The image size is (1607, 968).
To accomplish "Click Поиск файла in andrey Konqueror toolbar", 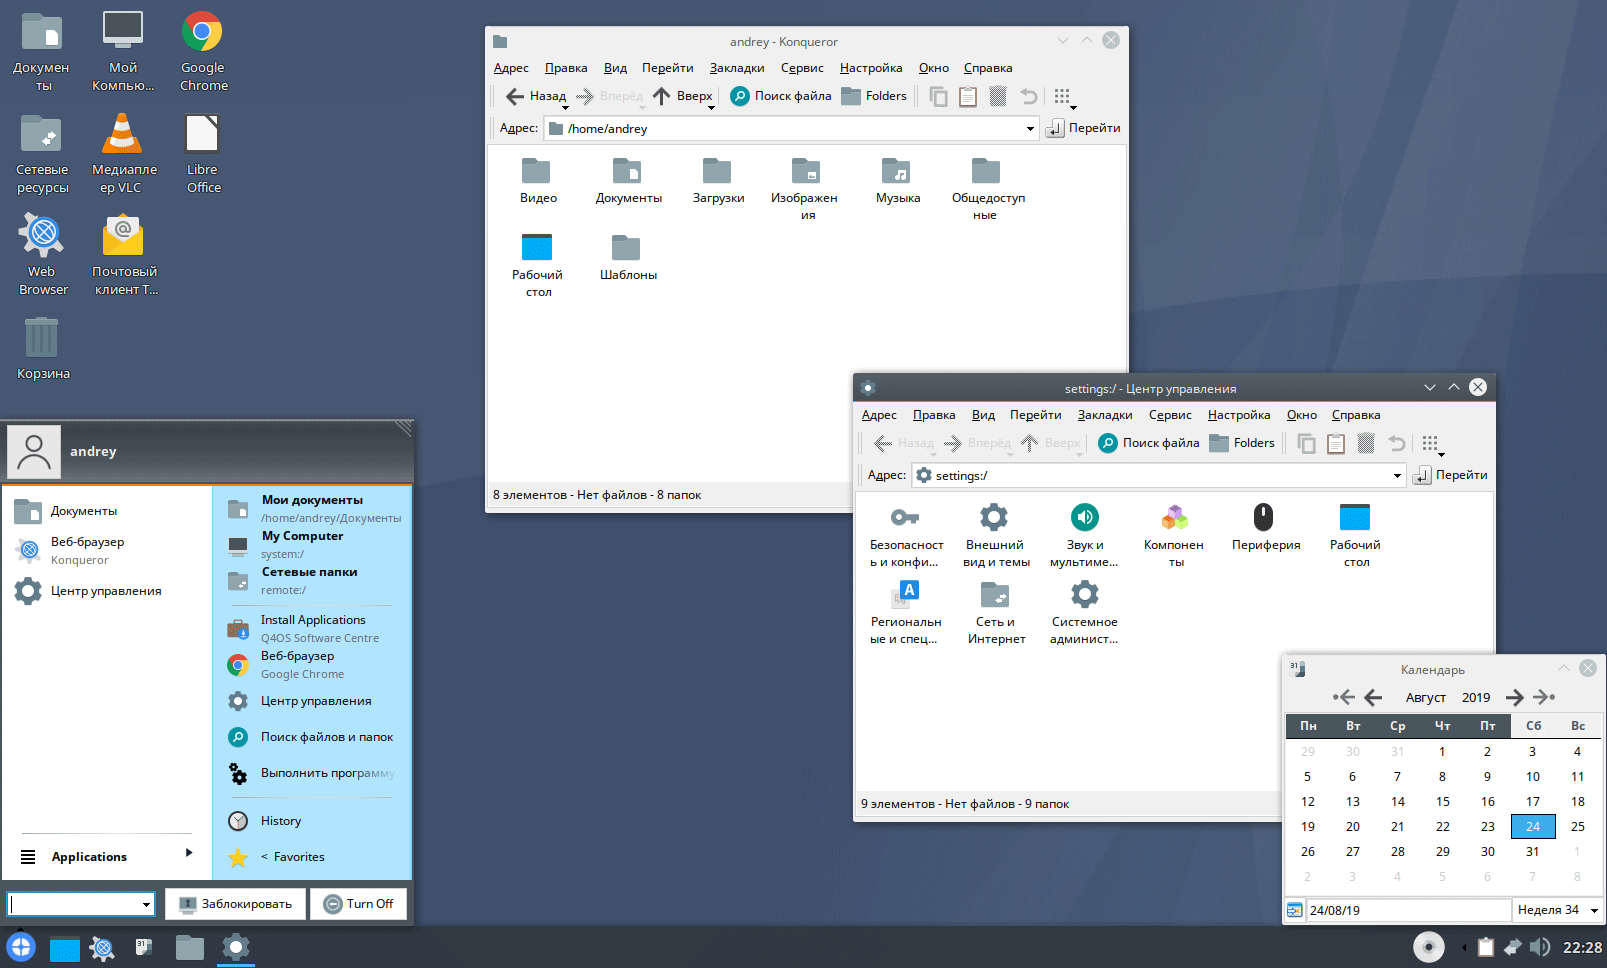I will 781,96.
